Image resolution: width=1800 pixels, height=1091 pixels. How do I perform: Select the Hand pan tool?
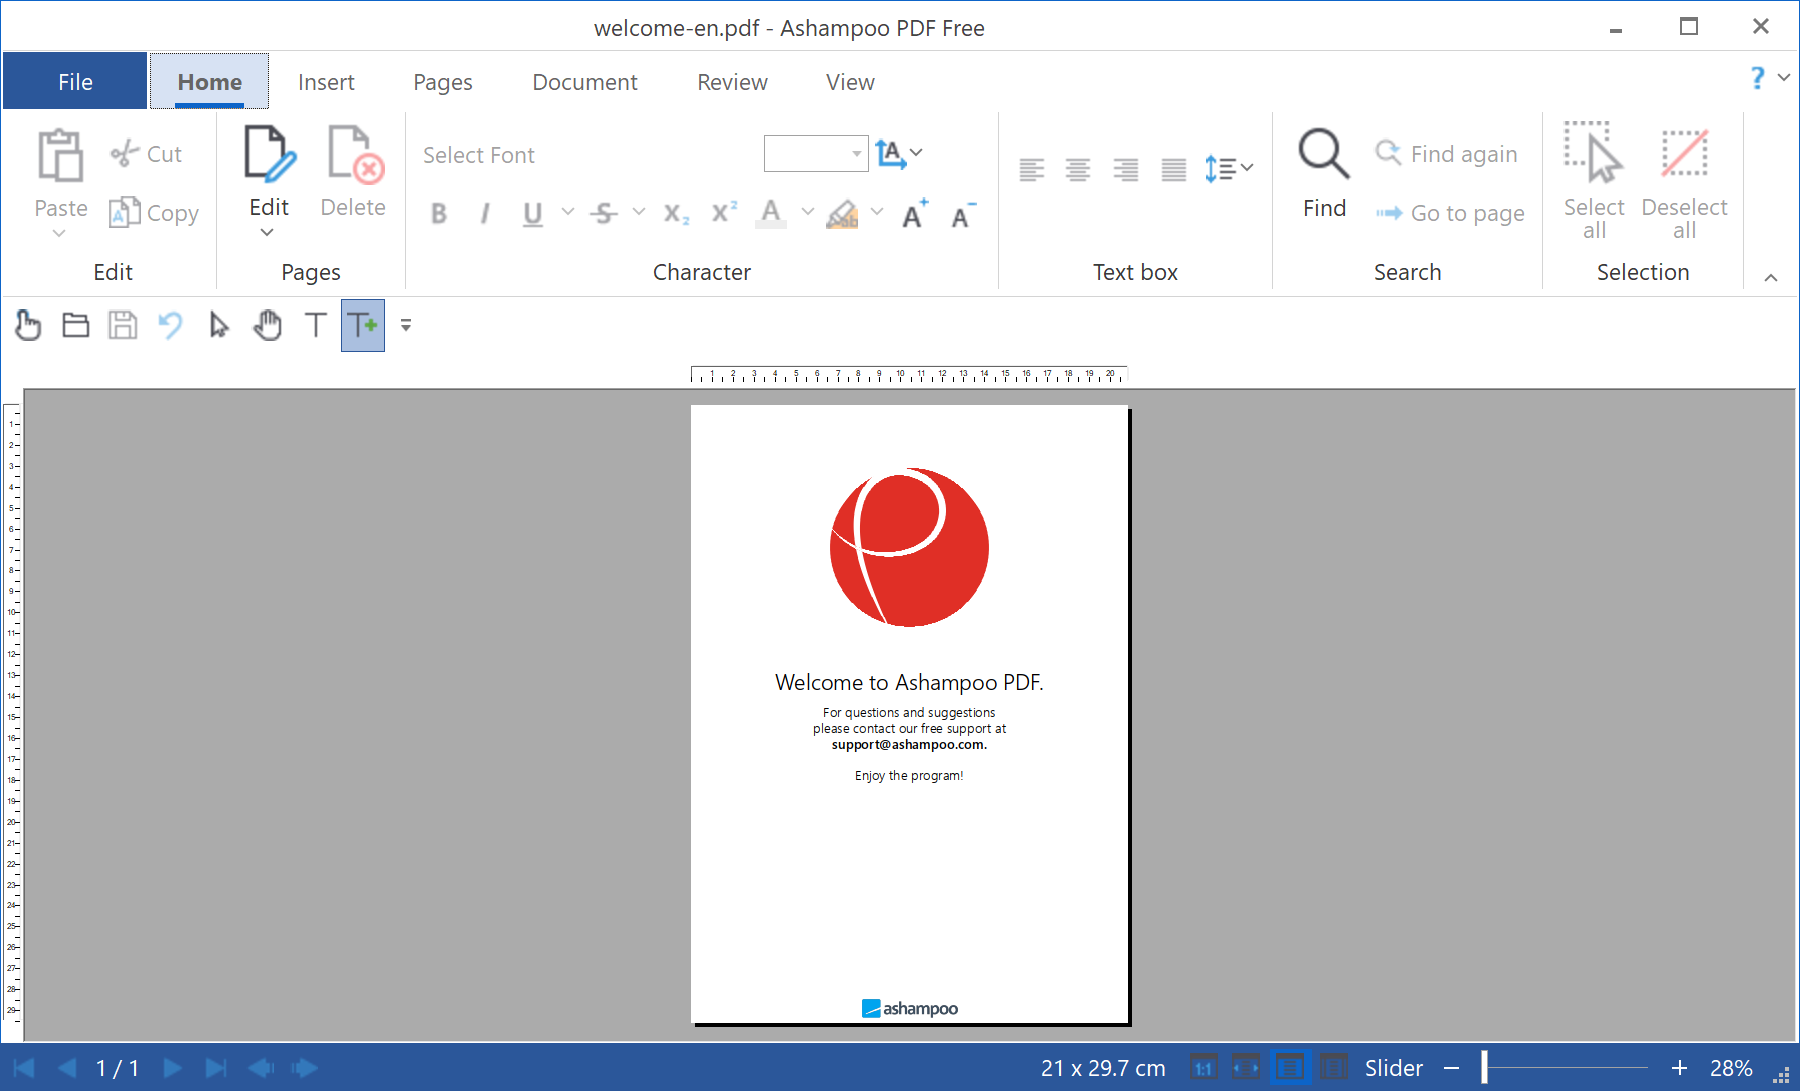pyautogui.click(x=267, y=325)
